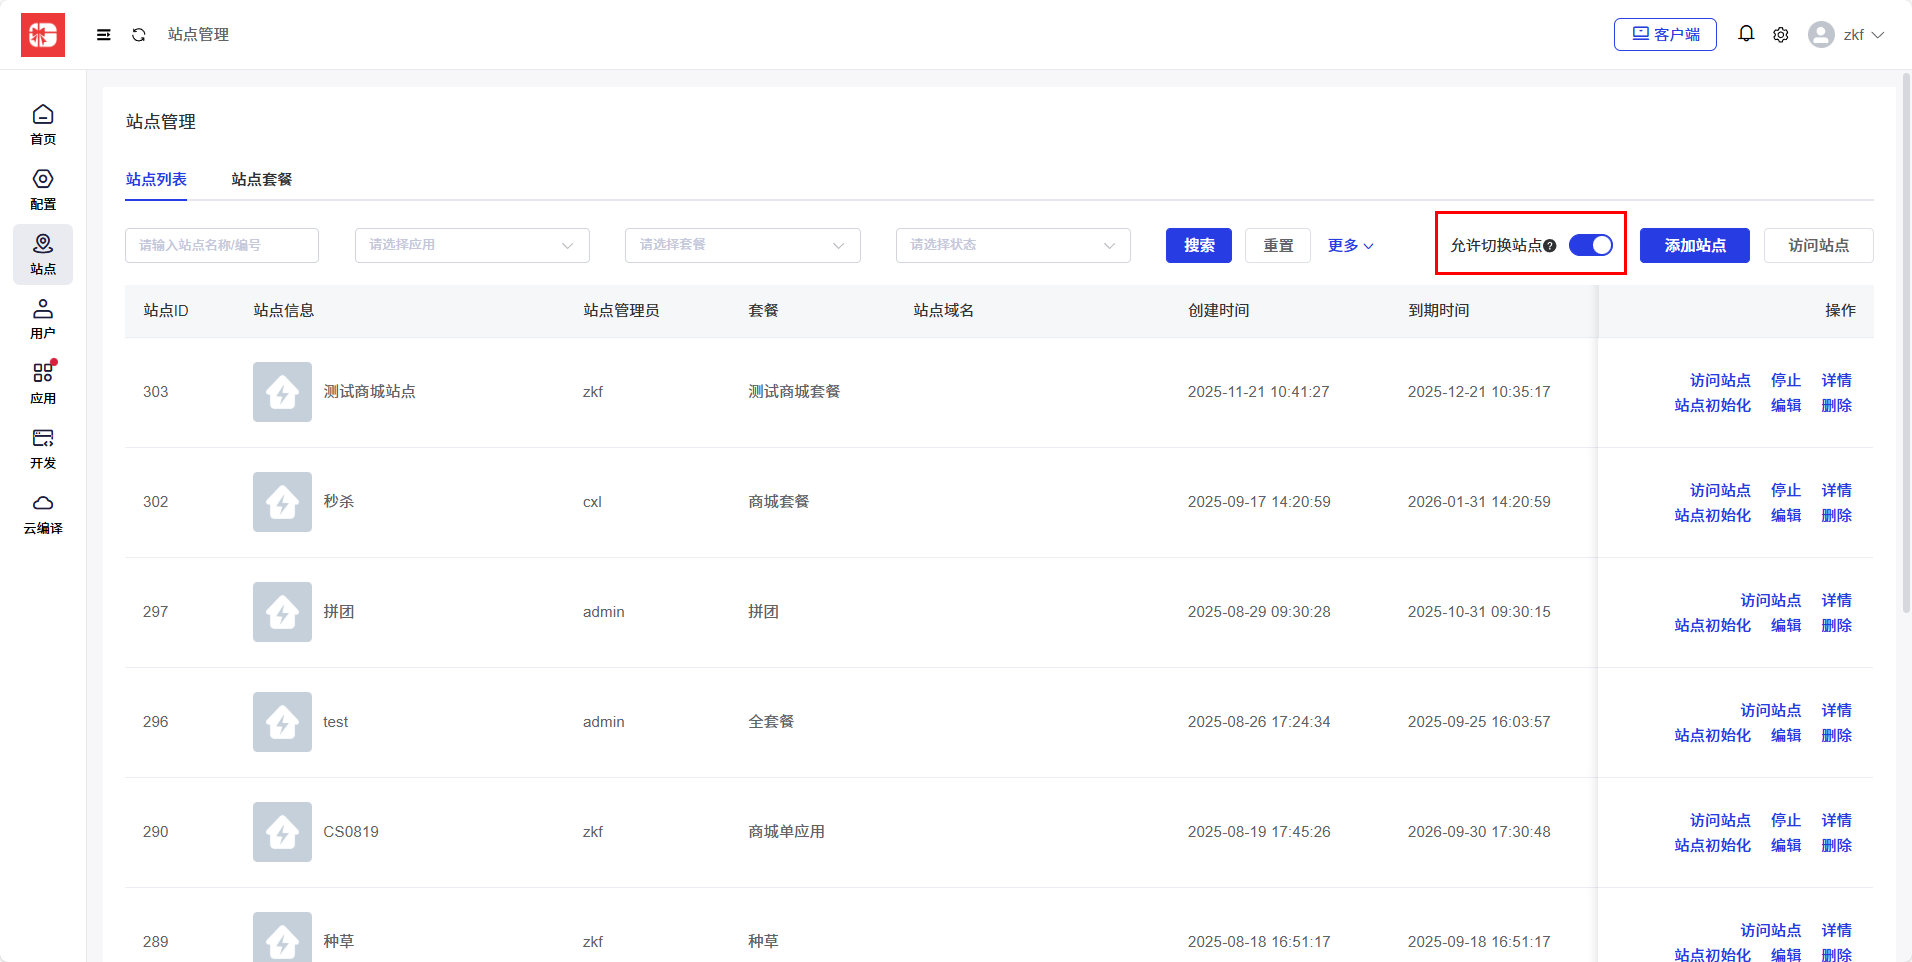This screenshot has height=962, width=1912.
Task: Open the 请选择状态 dropdown
Action: pos(1012,245)
